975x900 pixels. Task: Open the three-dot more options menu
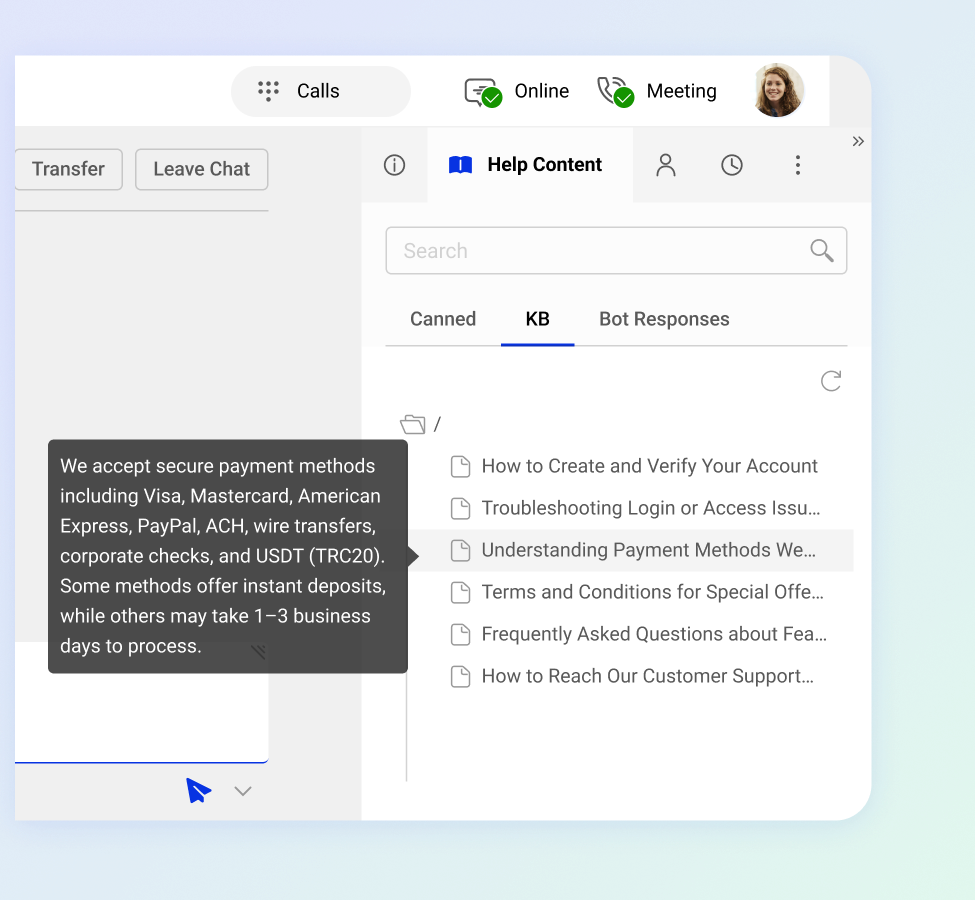click(798, 165)
